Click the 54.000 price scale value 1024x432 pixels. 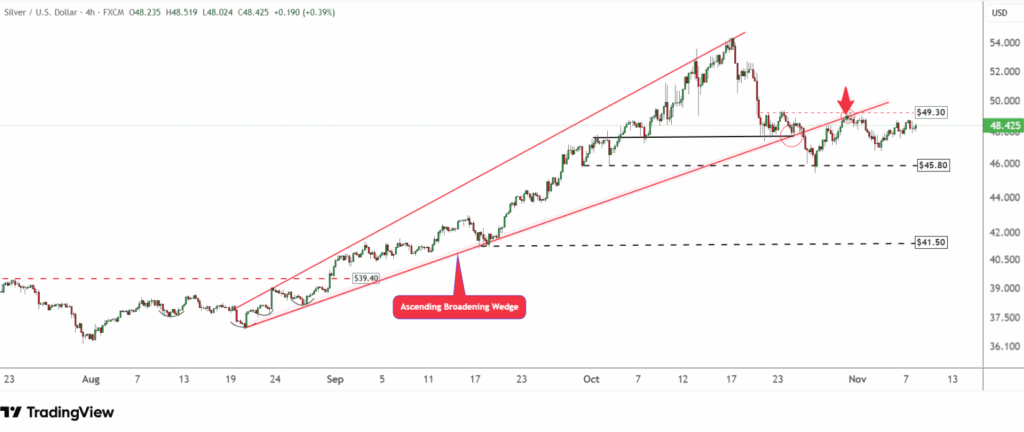pyautogui.click(x=1002, y=43)
